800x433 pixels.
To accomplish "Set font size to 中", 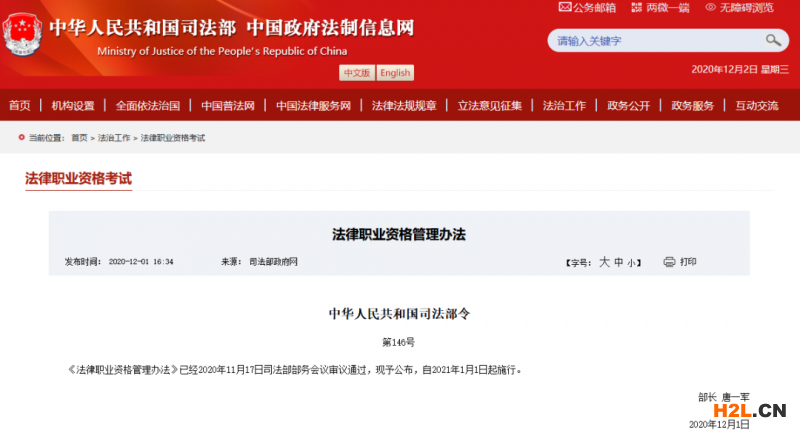I will tap(618, 262).
